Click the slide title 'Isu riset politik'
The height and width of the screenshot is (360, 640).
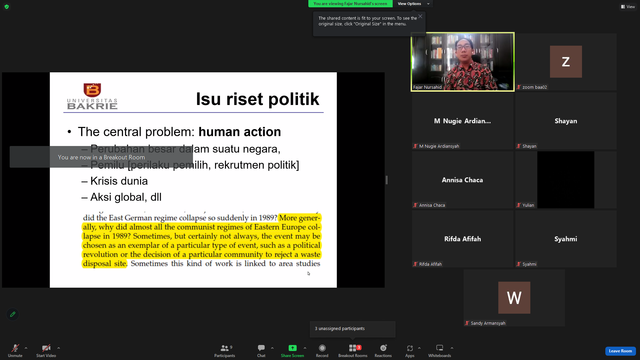coord(257,99)
